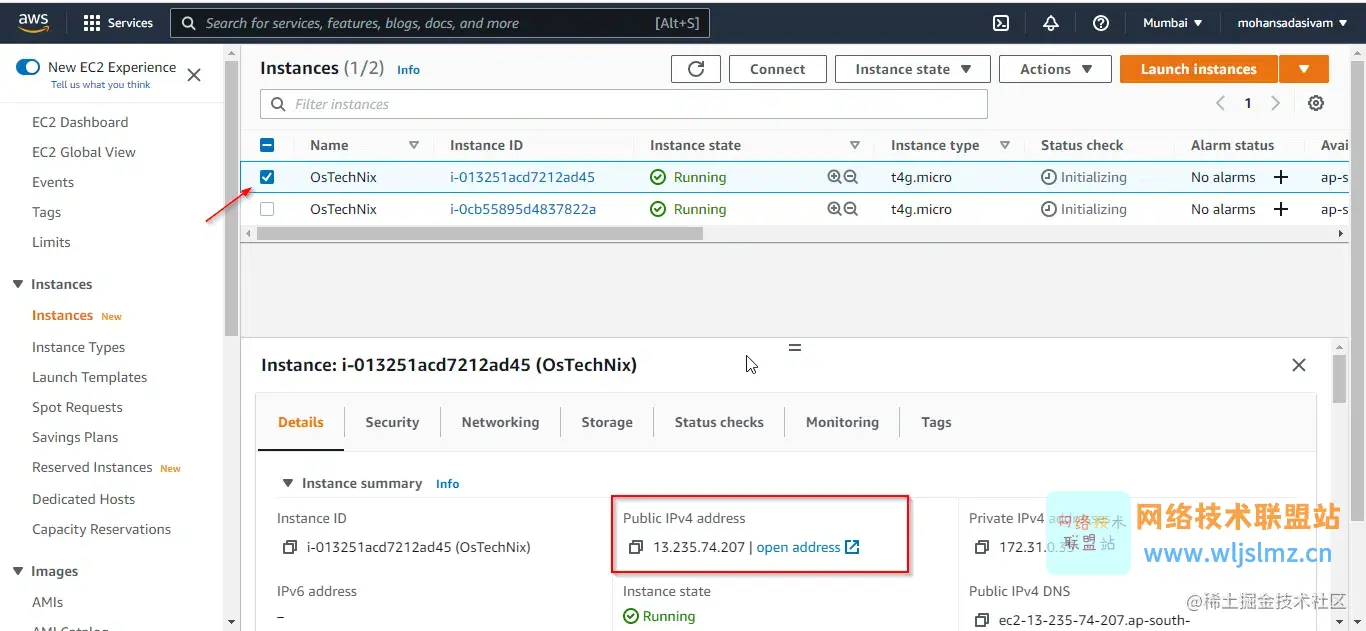This screenshot has height=631, width=1366.
Task: Click the details panel resize handle
Action: (795, 347)
